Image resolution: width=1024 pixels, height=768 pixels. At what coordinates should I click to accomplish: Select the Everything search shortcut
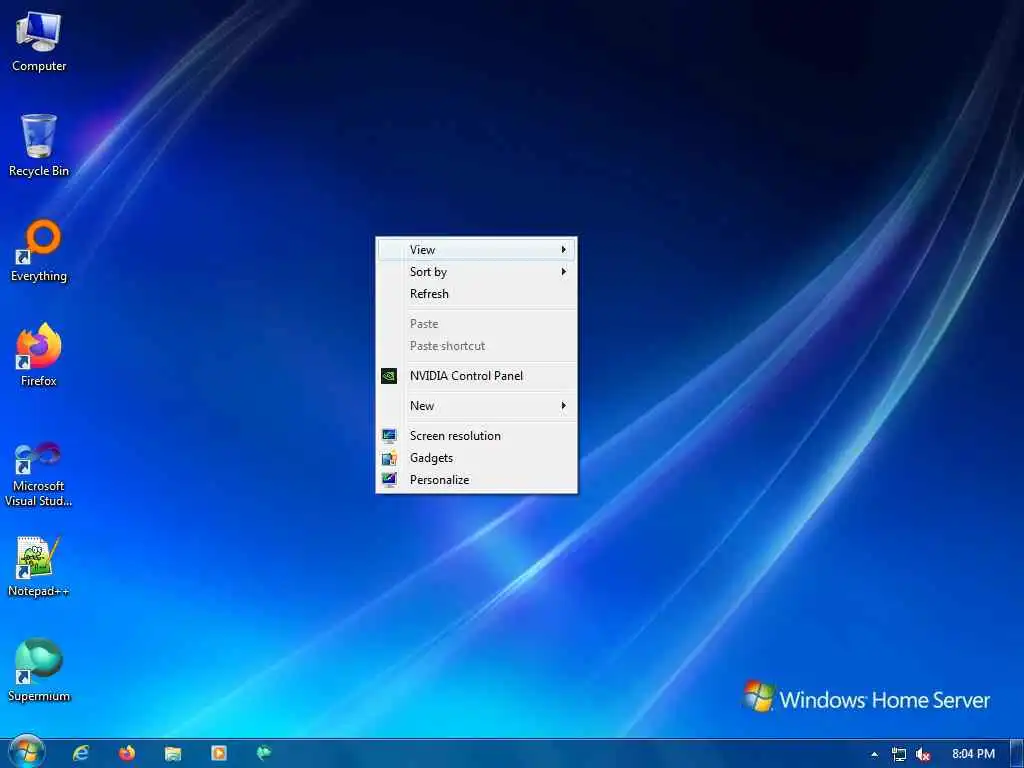pyautogui.click(x=39, y=251)
